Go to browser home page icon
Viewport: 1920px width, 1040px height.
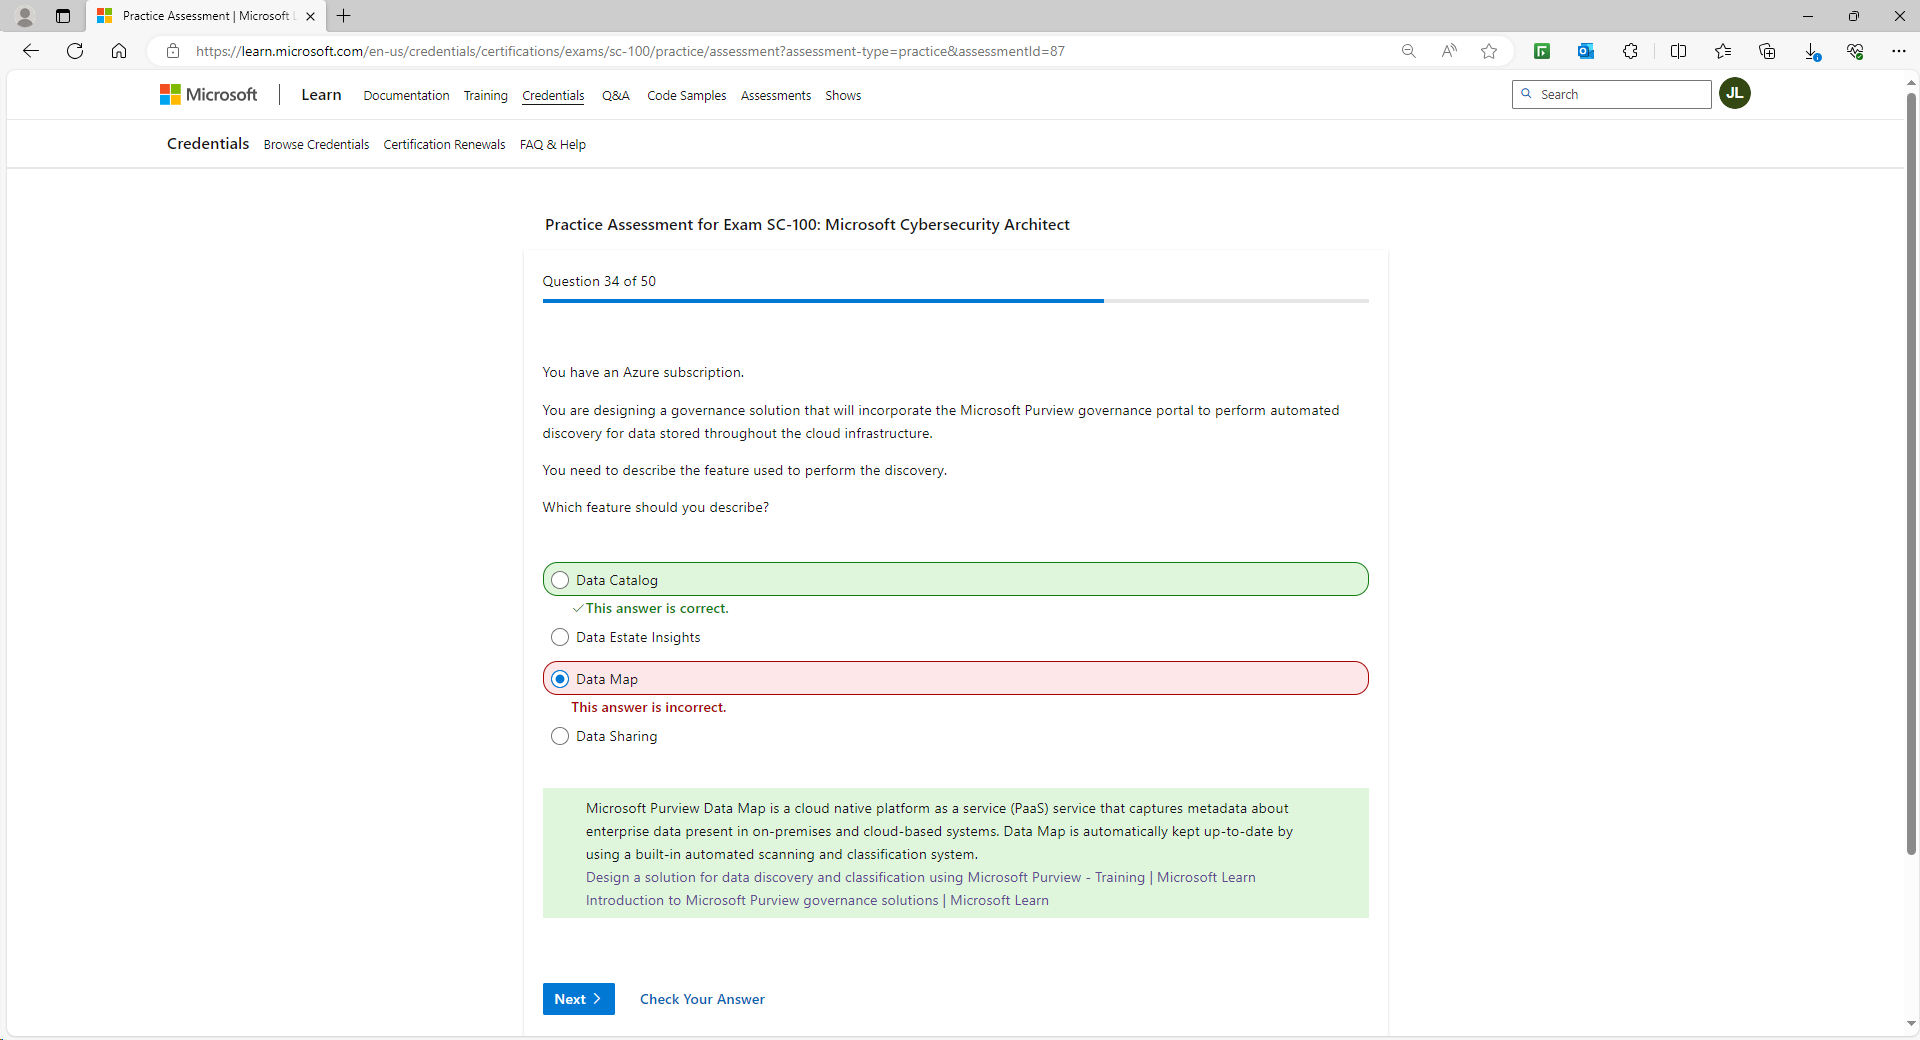tap(119, 51)
